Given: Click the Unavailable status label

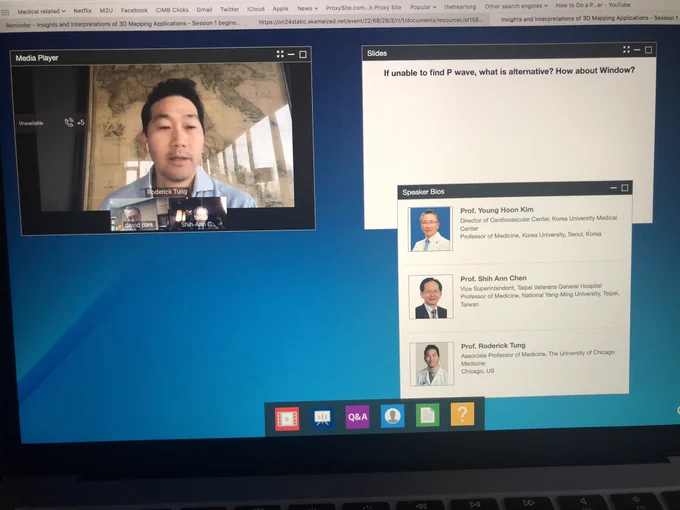Looking at the screenshot, I should coord(31,123).
